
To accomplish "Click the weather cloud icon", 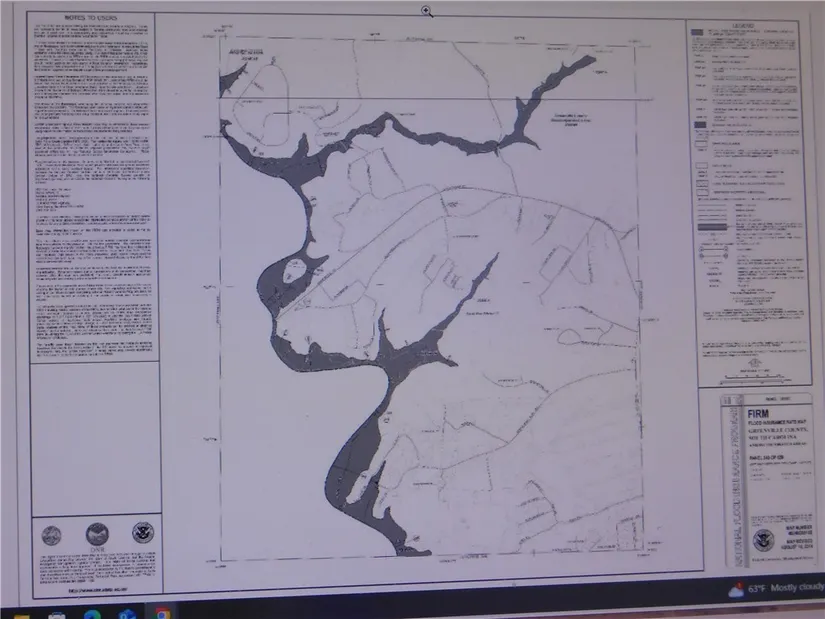I will click(x=737, y=591).
